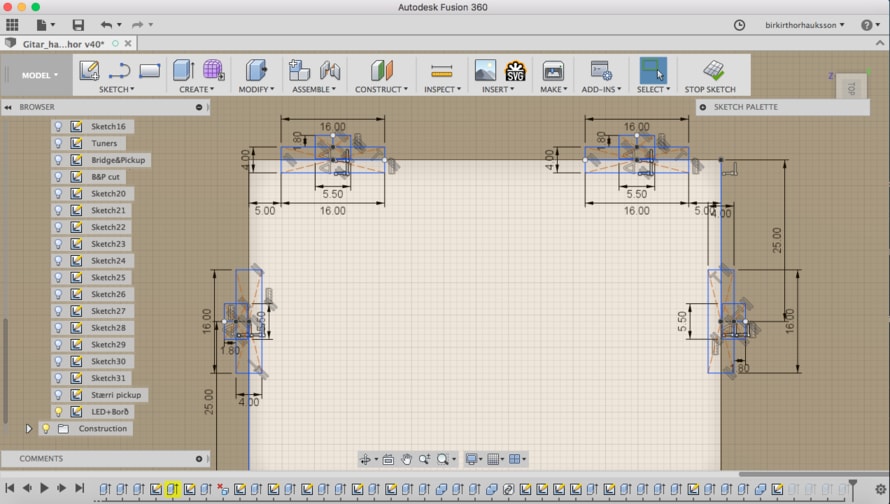Open Grid and Snaps dropdown
The image size is (890, 504).
pyautogui.click(x=496, y=459)
